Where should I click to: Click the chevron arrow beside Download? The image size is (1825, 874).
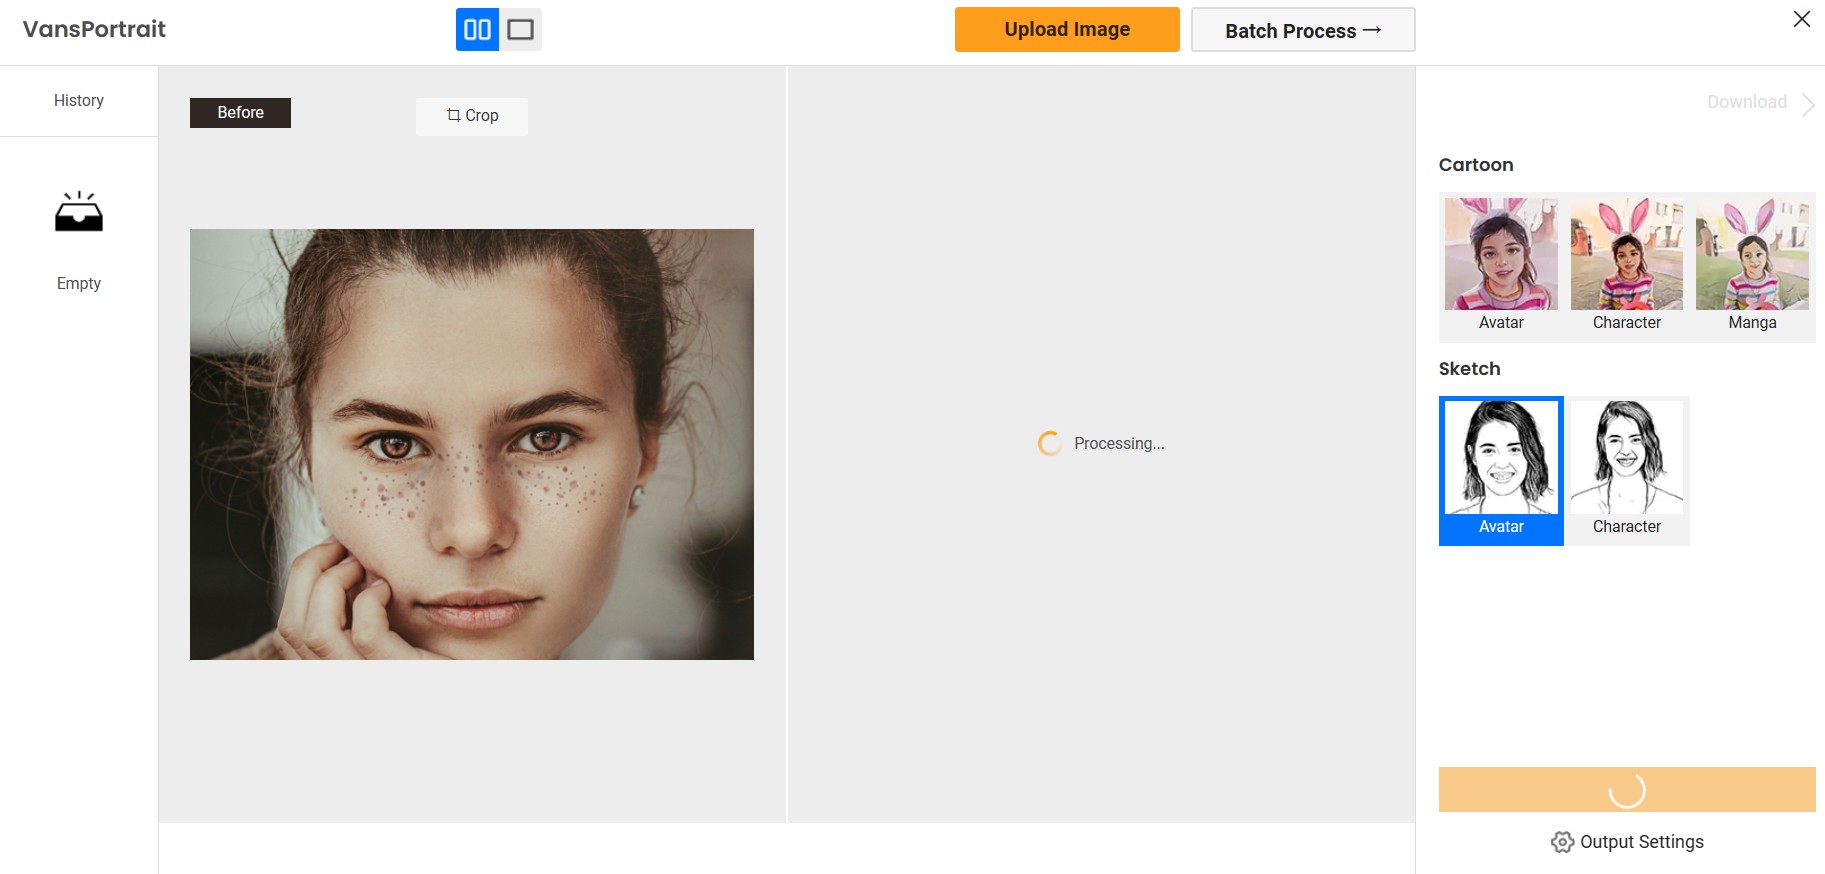tap(1808, 105)
